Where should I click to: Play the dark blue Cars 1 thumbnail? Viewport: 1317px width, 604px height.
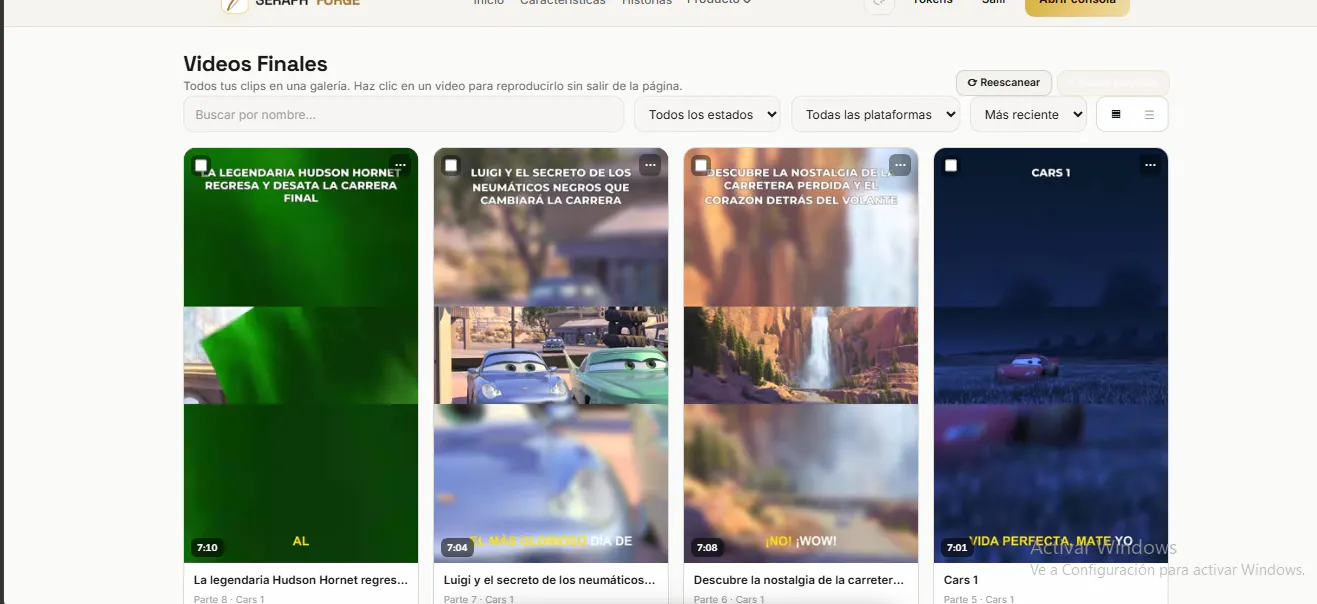(1051, 355)
